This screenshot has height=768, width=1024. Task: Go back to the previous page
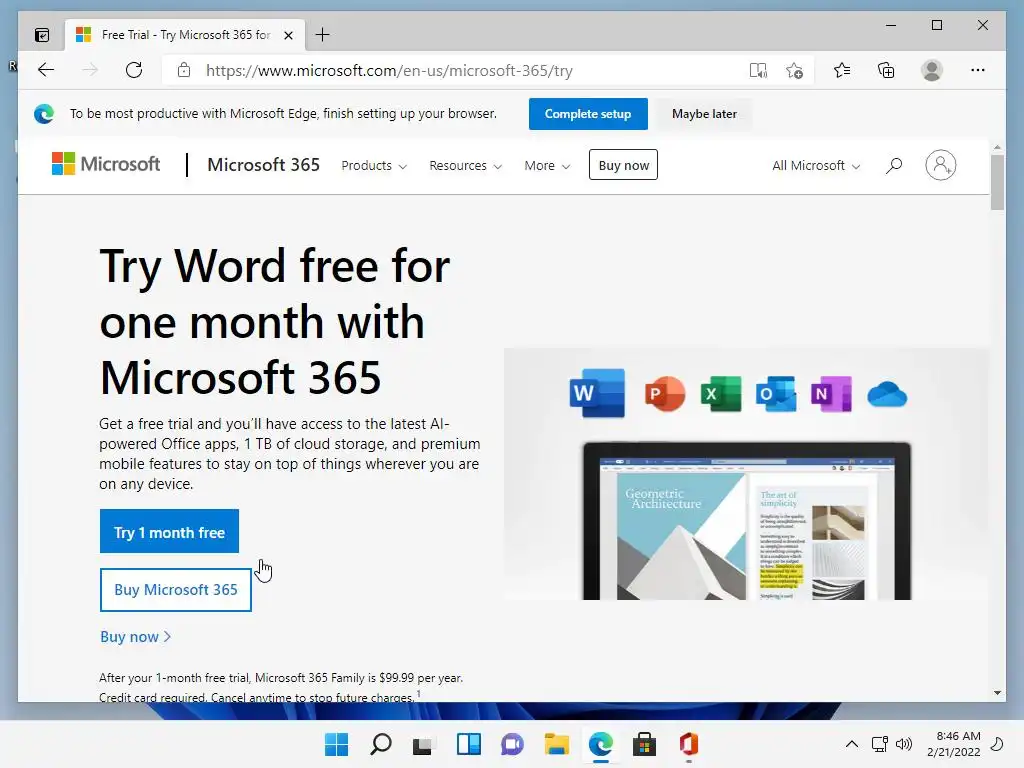(x=46, y=70)
